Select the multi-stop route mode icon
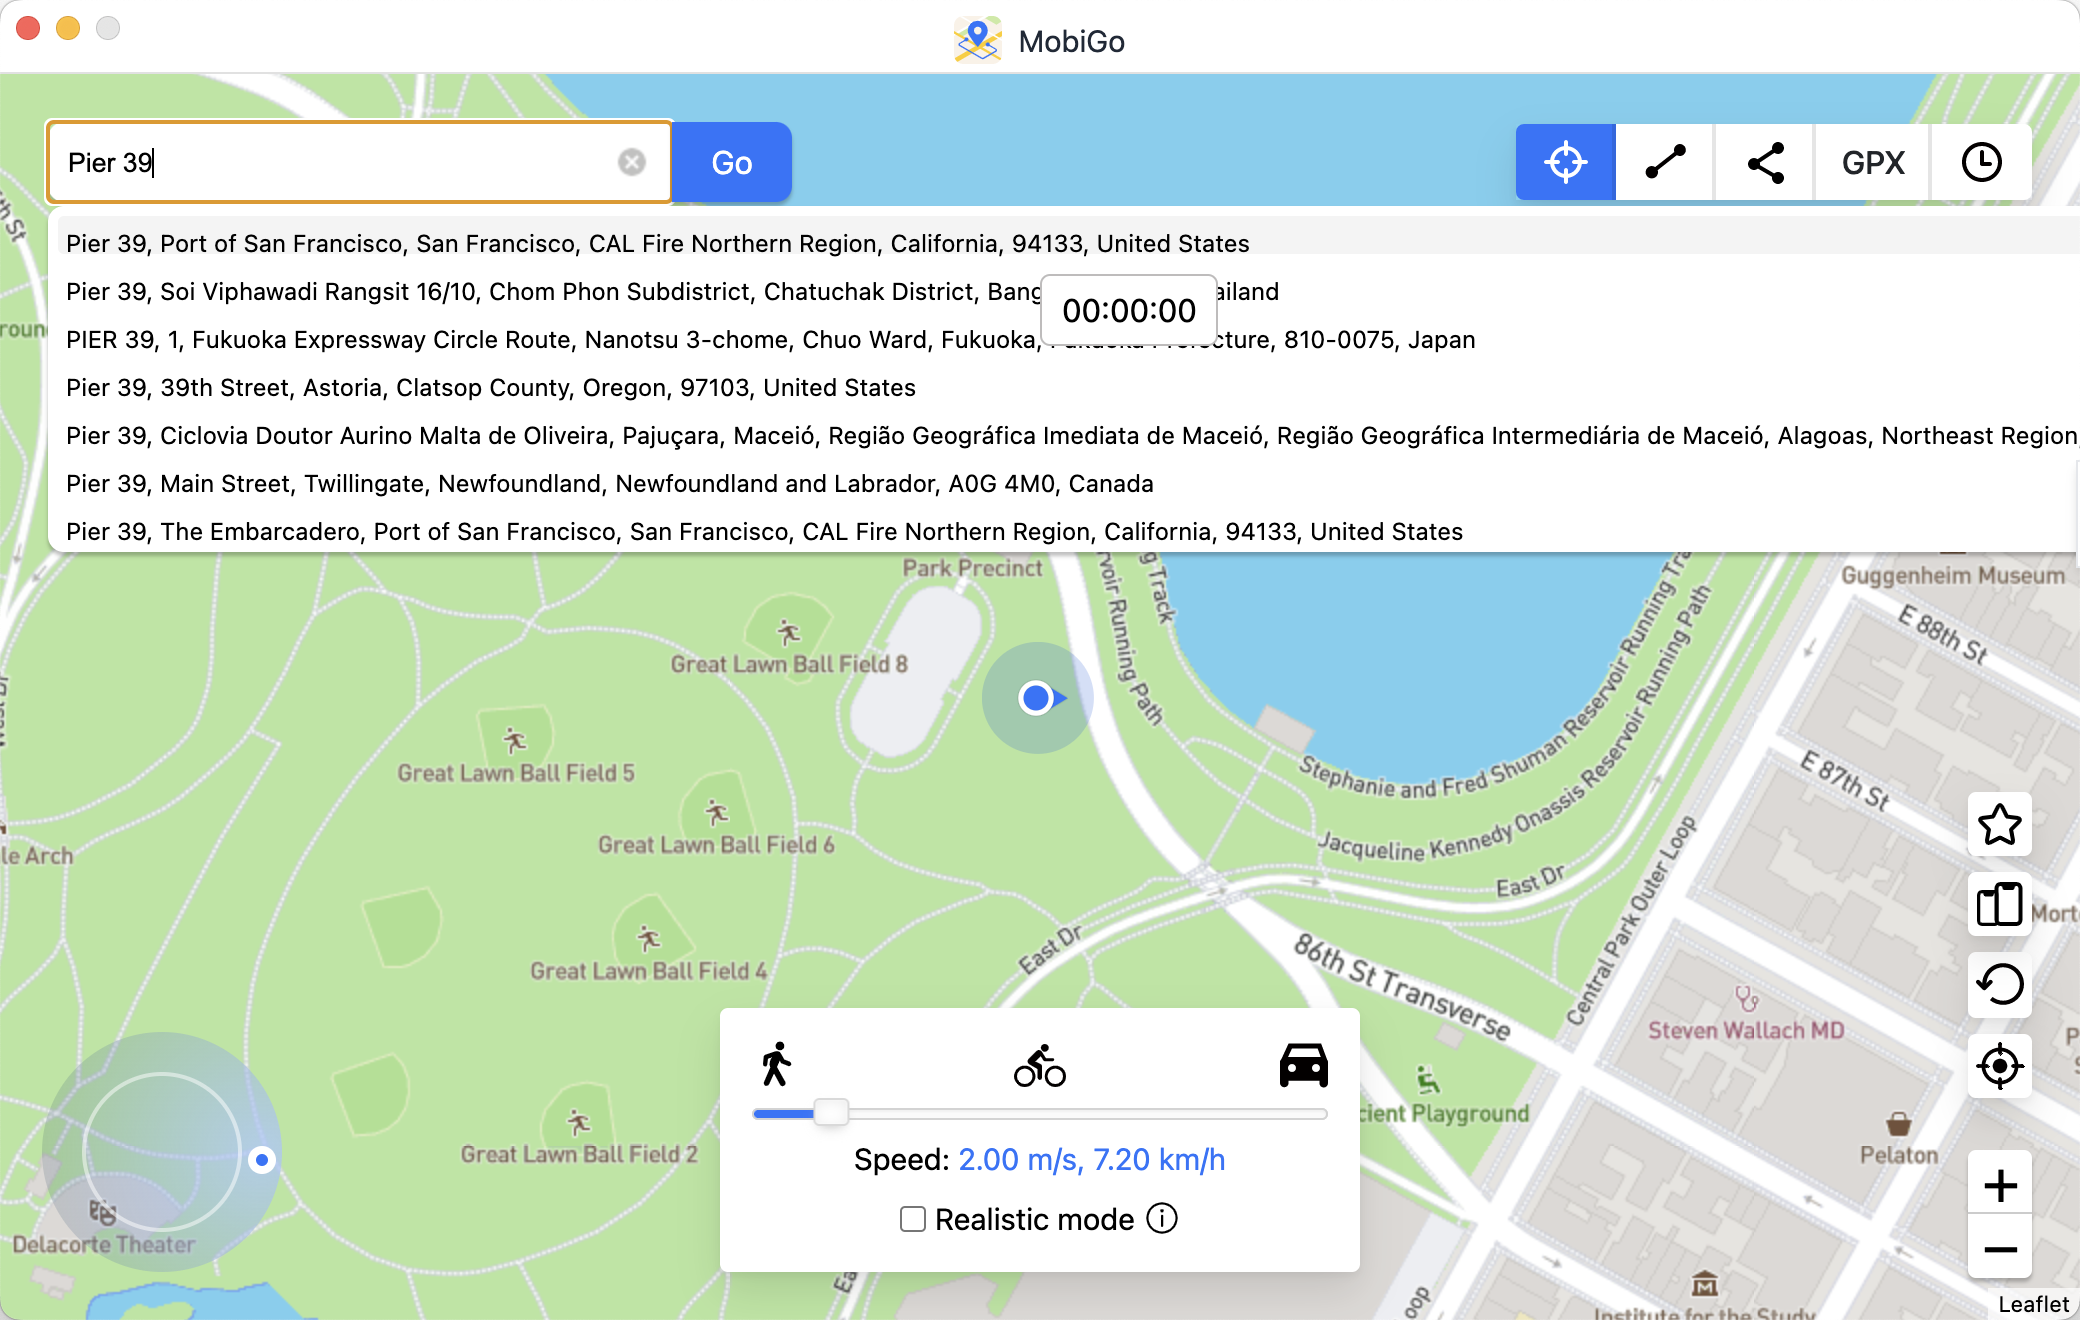Viewport: 2080px width, 1320px height. [x=1765, y=162]
